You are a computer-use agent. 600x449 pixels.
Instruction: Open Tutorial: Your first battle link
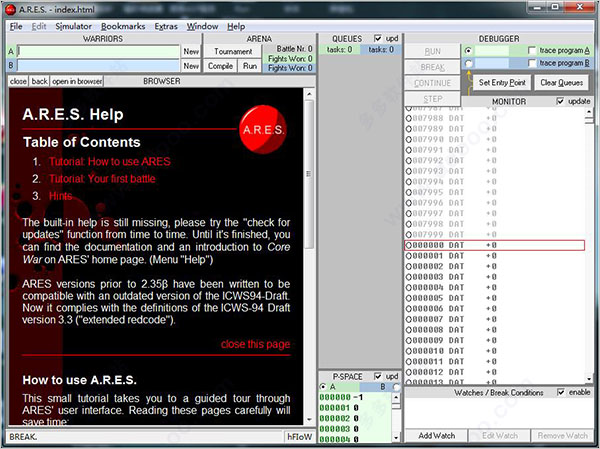coord(102,179)
